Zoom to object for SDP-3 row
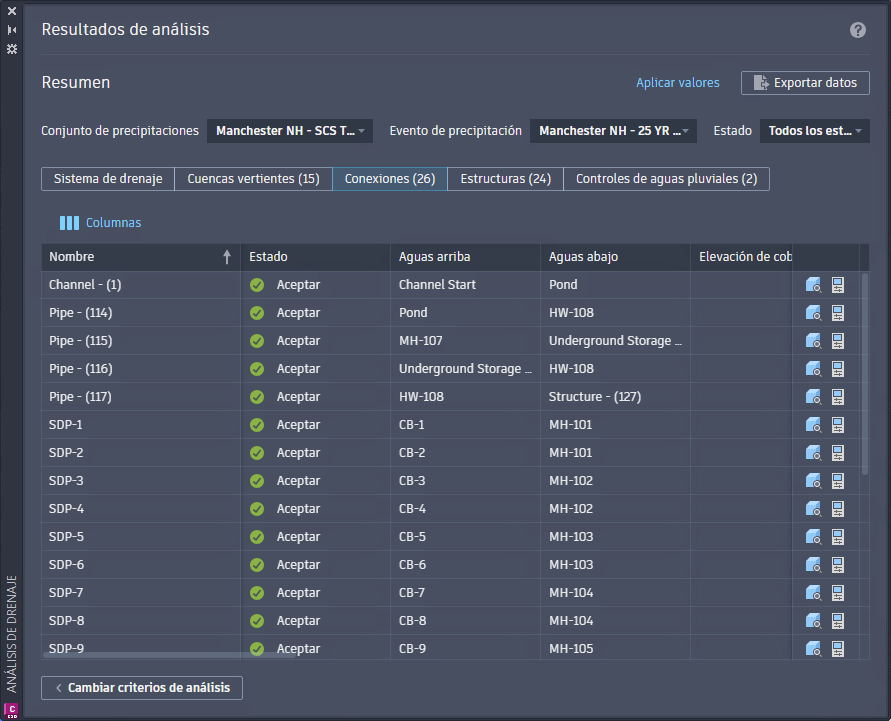Screen dimensions: 891x721 pos(813,481)
